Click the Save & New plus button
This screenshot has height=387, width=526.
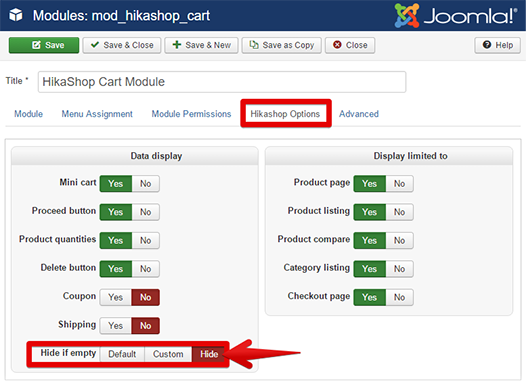201,45
